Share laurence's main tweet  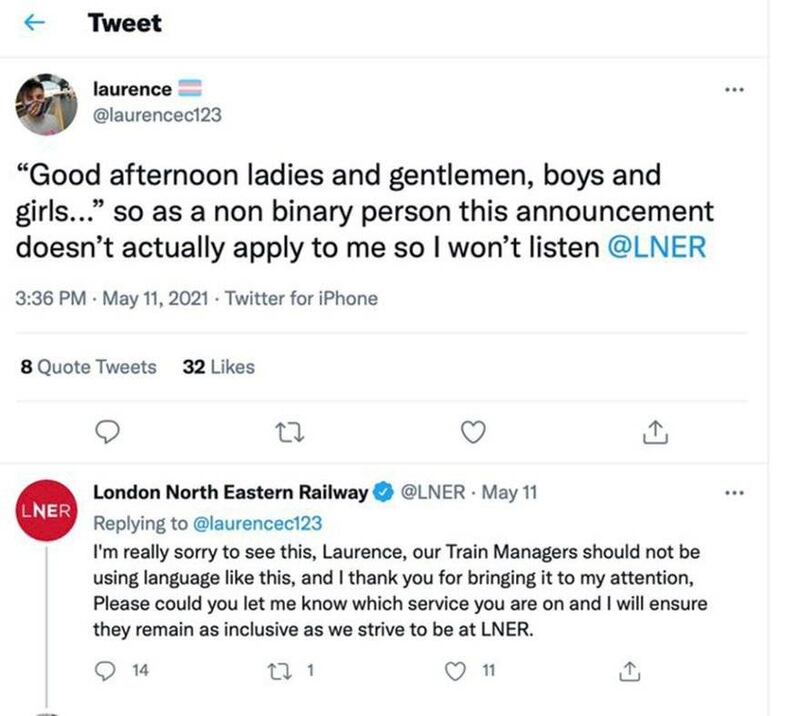tap(653, 431)
